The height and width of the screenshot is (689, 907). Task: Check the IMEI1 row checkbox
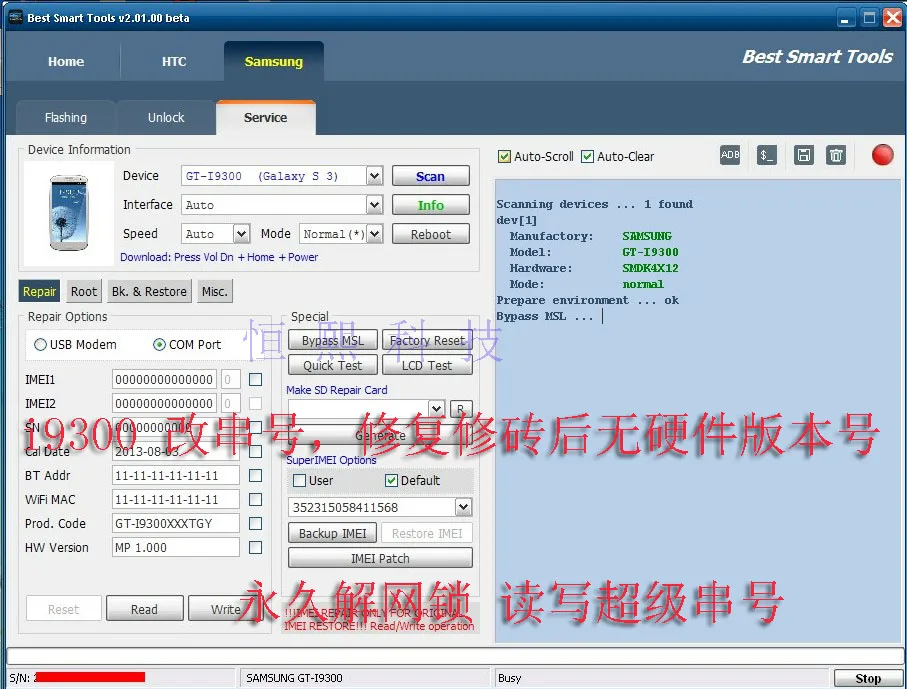pyautogui.click(x=255, y=379)
